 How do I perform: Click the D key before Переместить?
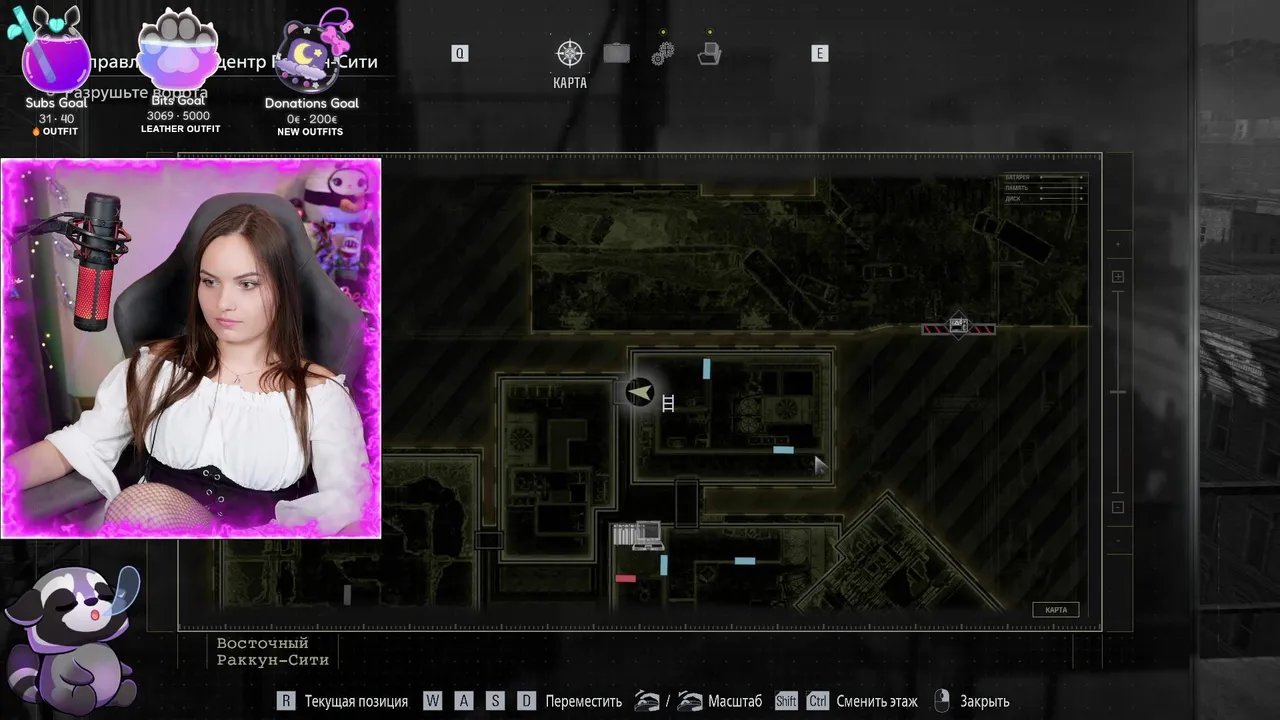526,701
